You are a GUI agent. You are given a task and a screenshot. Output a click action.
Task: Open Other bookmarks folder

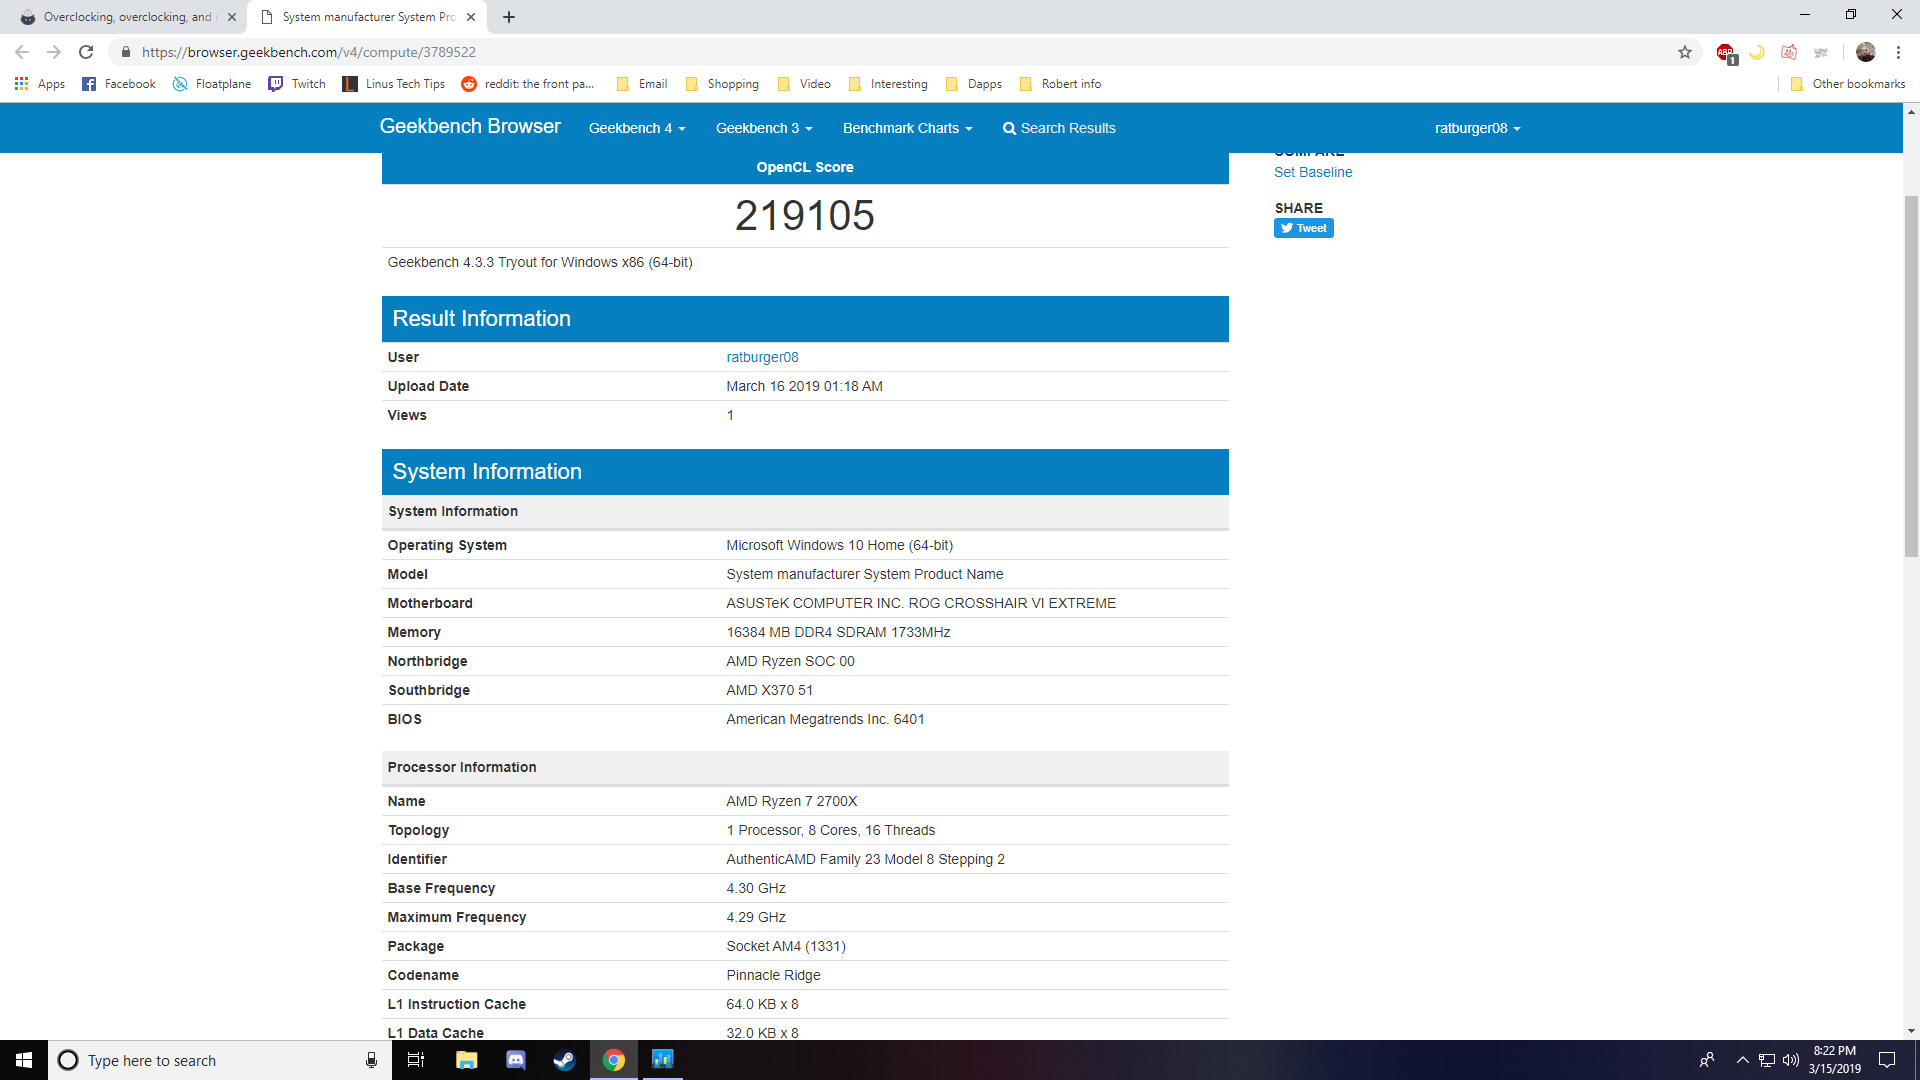(x=1848, y=84)
